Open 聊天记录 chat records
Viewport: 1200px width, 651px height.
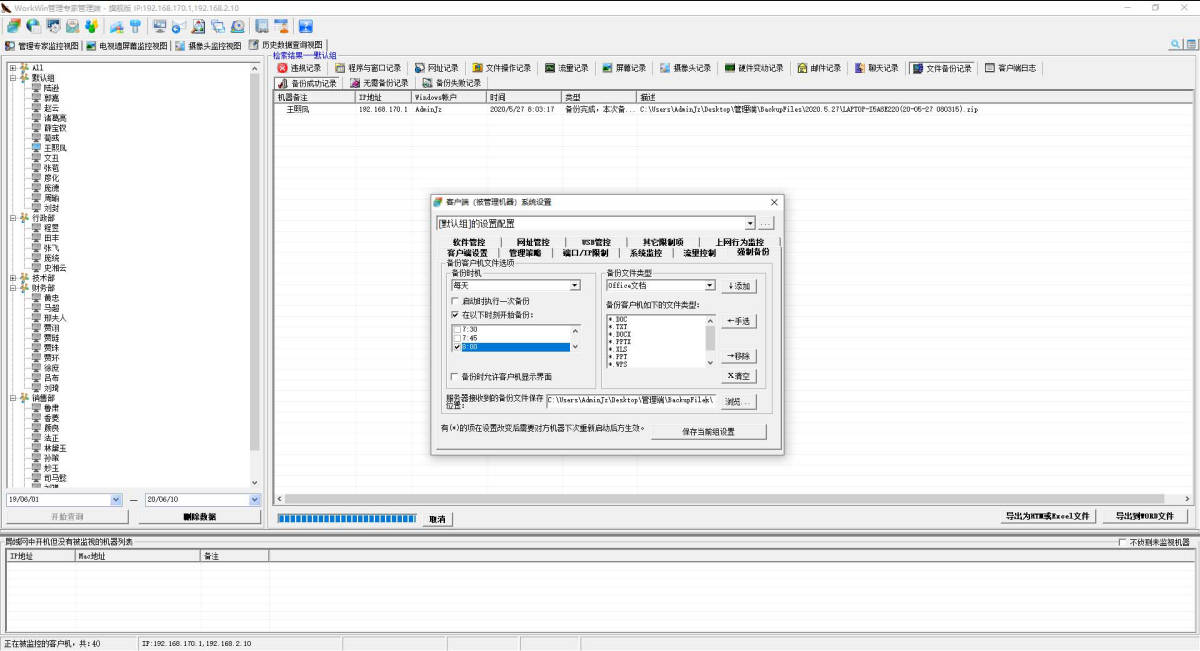(876, 68)
